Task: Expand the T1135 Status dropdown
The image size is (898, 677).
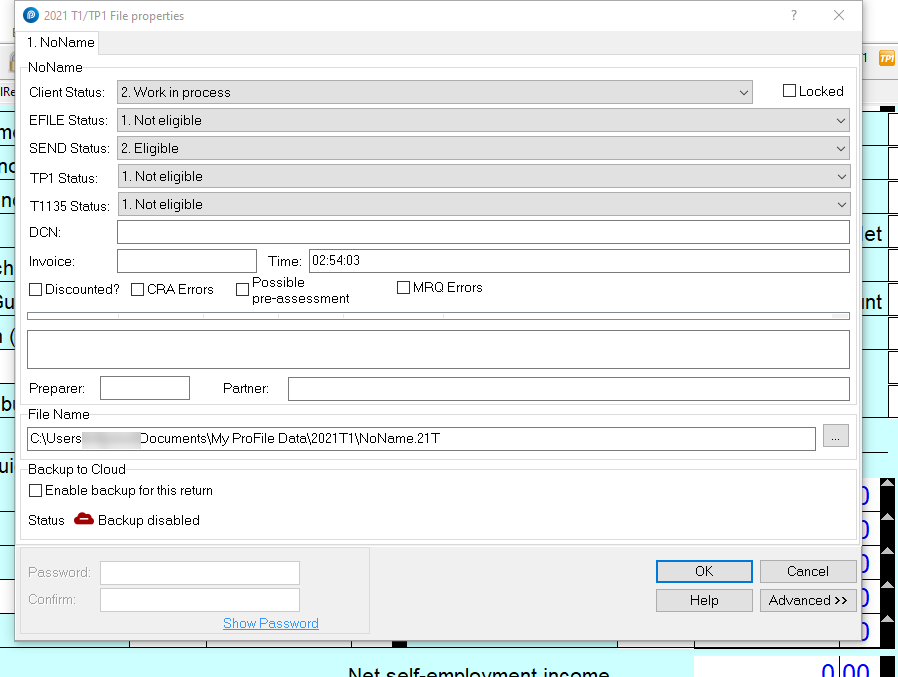Action: pyautogui.click(x=484, y=204)
